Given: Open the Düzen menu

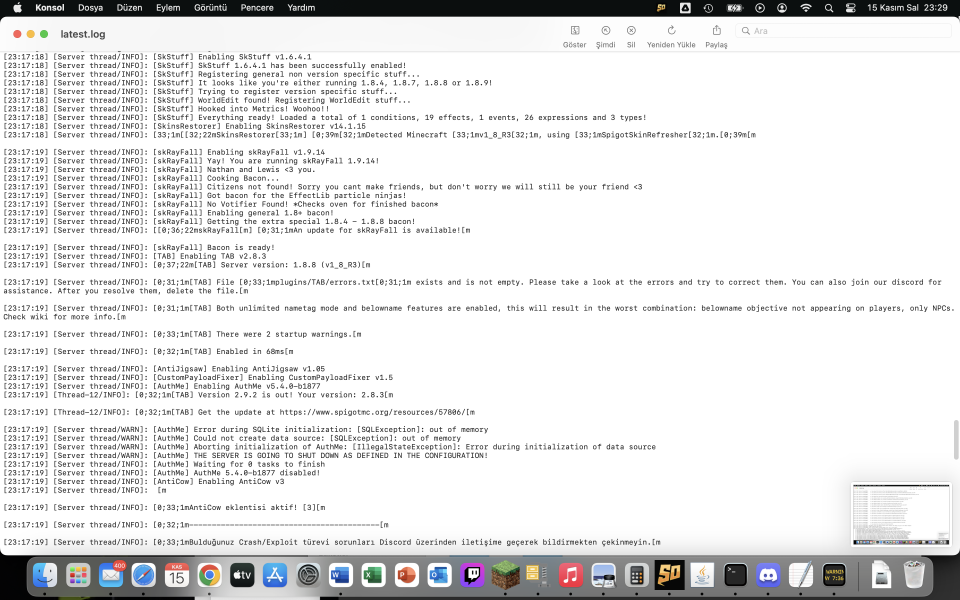Looking at the screenshot, I should [129, 8].
